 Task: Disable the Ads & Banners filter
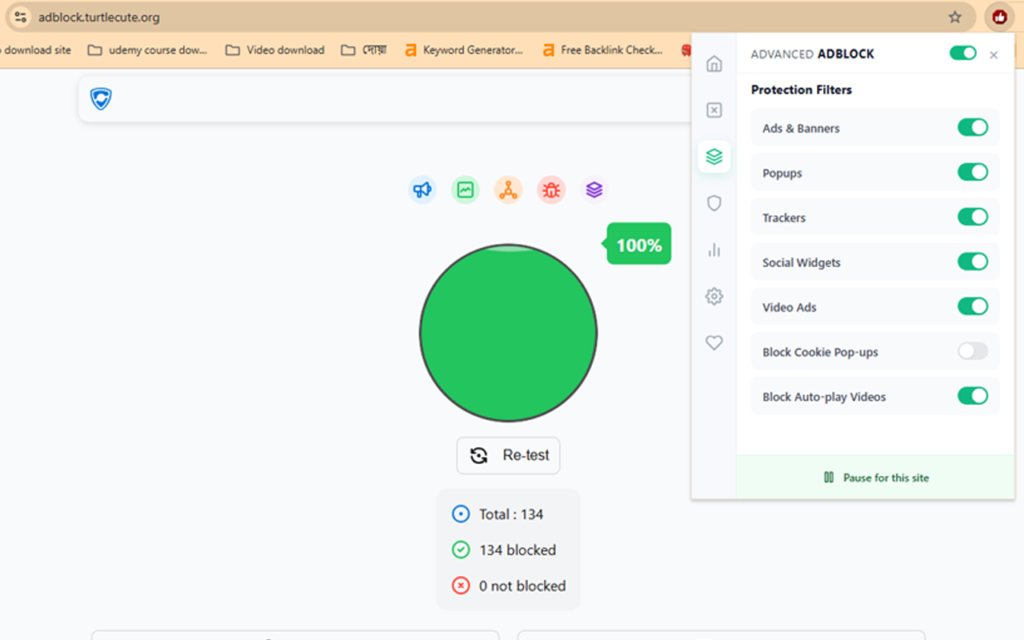point(972,127)
